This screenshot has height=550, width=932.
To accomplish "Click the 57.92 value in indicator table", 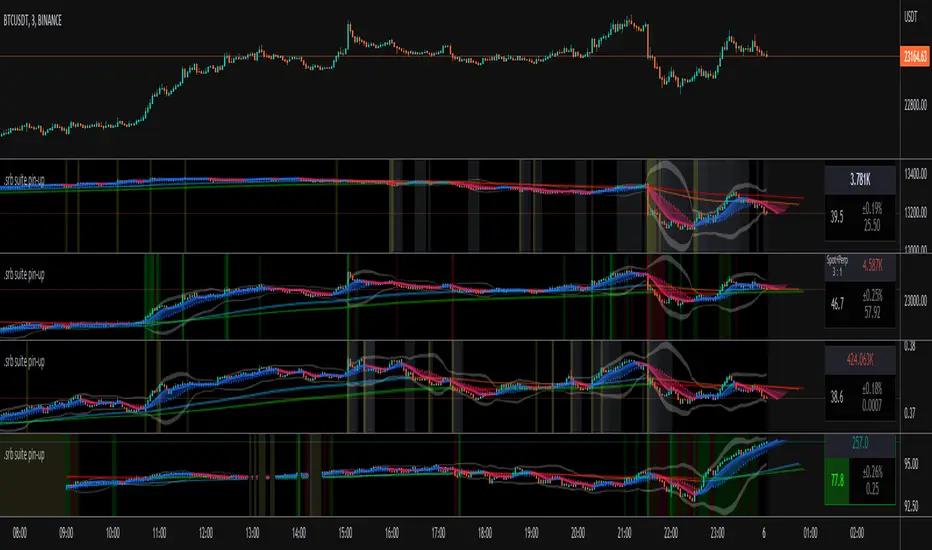I will pos(872,312).
